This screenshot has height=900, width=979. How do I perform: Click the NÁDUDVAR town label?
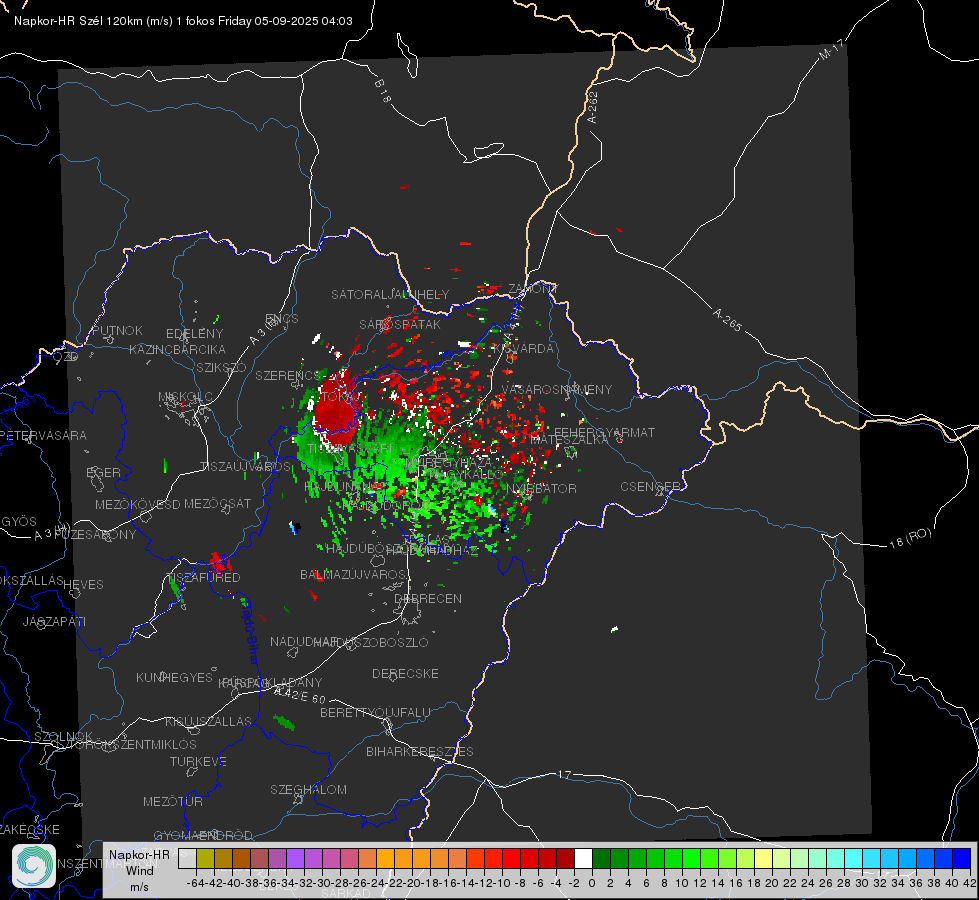(x=304, y=642)
